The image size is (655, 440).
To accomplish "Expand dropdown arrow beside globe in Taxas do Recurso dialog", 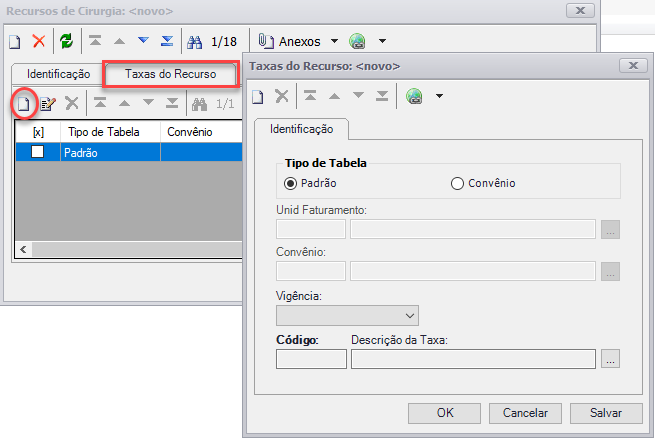I will click(439, 96).
